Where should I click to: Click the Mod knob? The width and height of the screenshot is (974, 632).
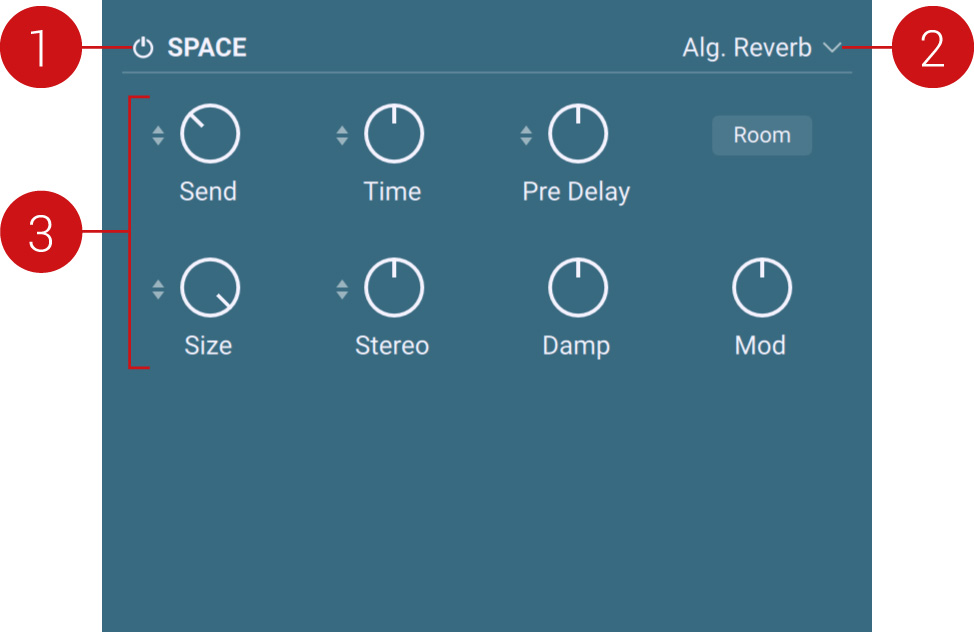tap(761, 288)
